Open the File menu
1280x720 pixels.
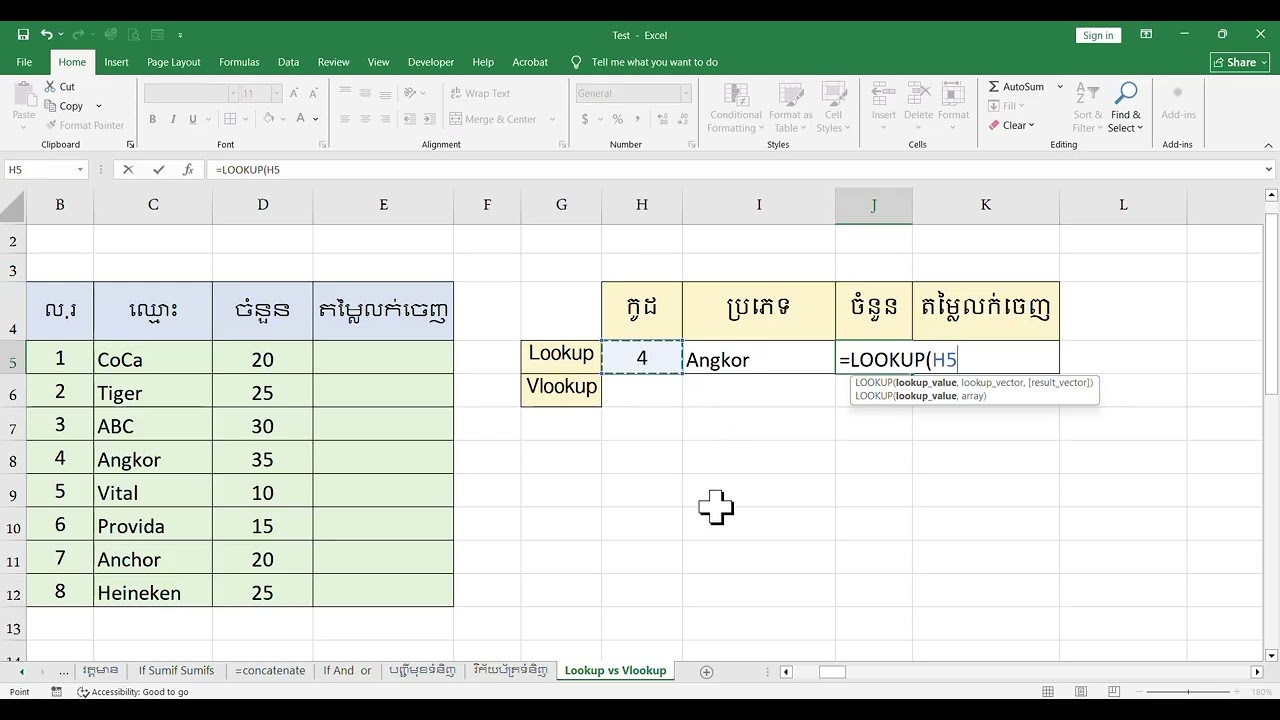point(24,62)
